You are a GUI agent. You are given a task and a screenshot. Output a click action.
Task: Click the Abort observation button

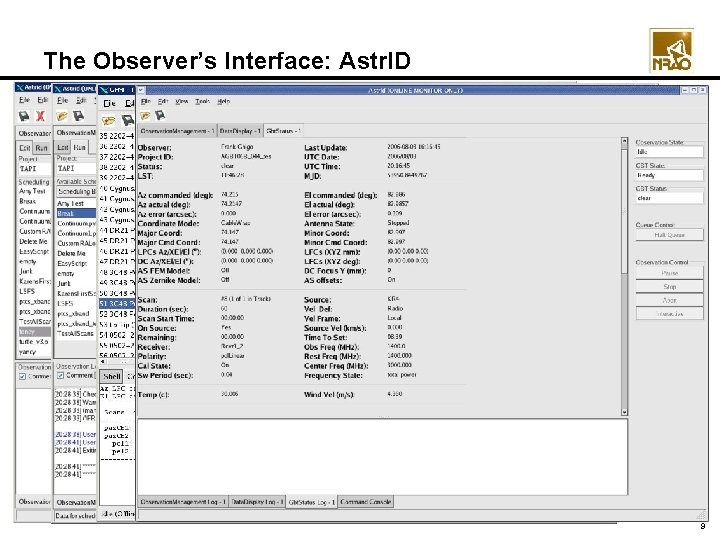tap(669, 300)
